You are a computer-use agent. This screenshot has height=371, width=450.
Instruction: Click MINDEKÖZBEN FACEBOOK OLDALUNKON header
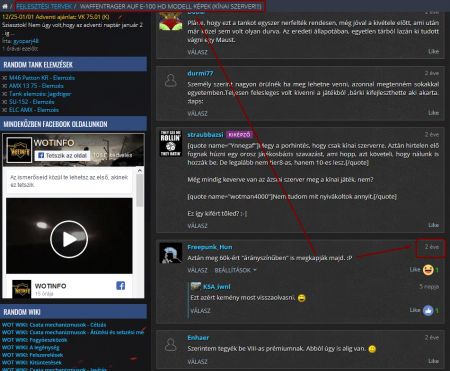pyautogui.click(x=73, y=124)
